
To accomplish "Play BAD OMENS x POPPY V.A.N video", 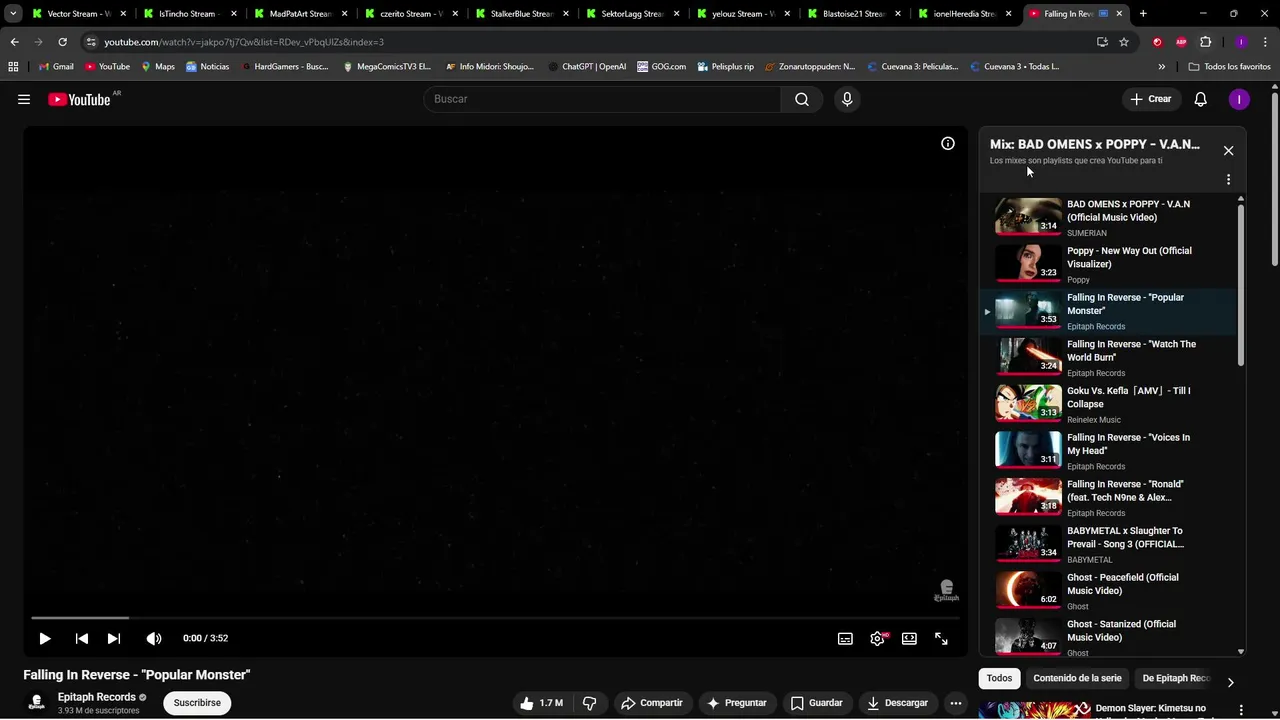I will 1108,217.
